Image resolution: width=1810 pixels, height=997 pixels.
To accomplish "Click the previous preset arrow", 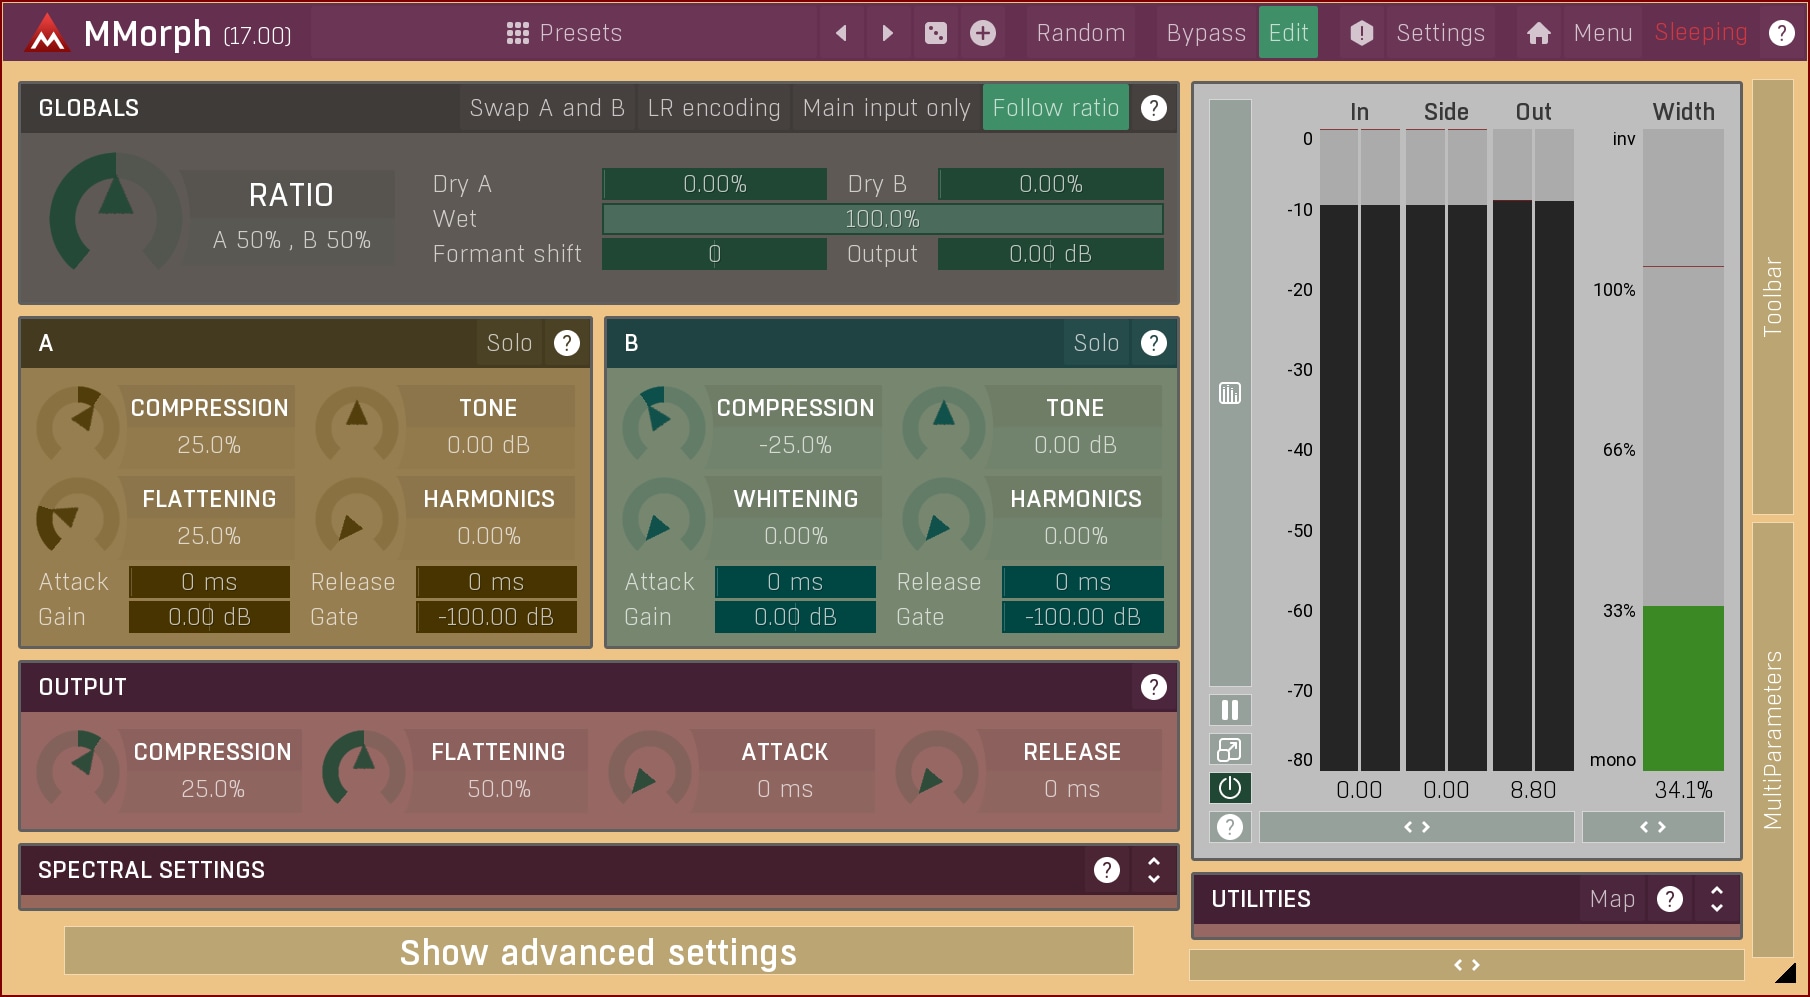I will pos(841,33).
